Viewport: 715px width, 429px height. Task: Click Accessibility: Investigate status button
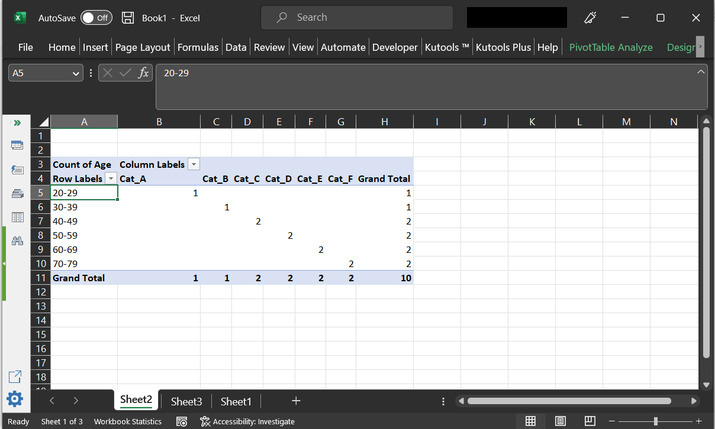click(x=247, y=422)
